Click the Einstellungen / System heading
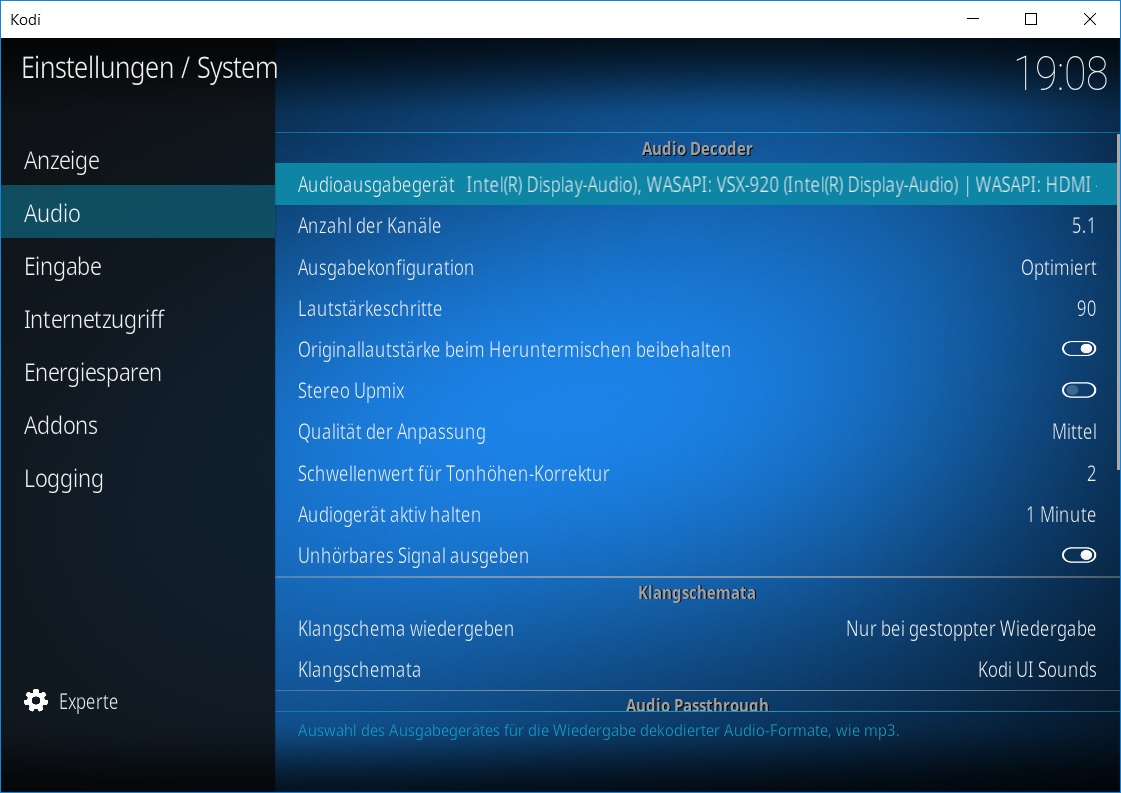Viewport: 1121px width, 793px height. point(149,68)
